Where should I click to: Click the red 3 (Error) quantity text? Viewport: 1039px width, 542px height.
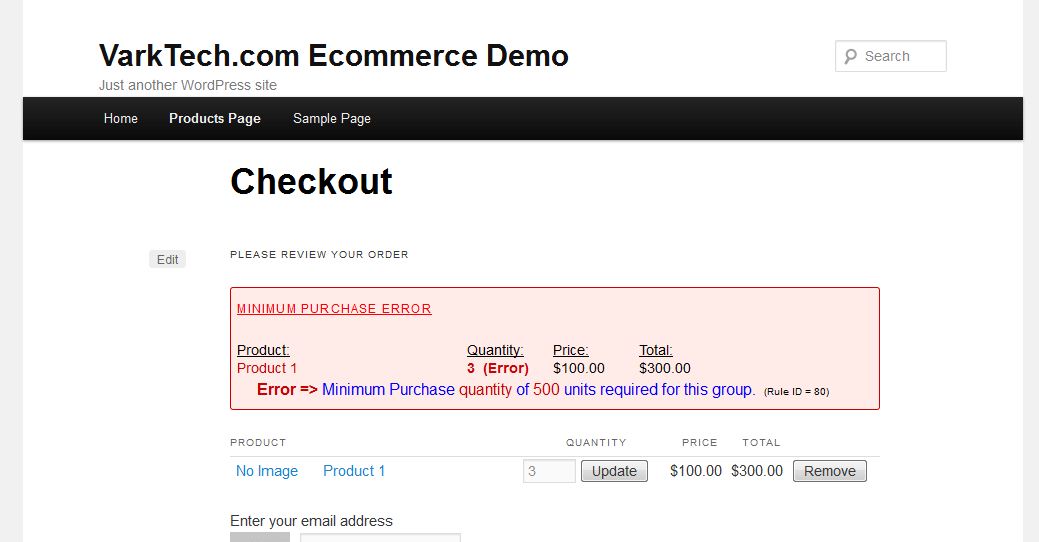(498, 368)
